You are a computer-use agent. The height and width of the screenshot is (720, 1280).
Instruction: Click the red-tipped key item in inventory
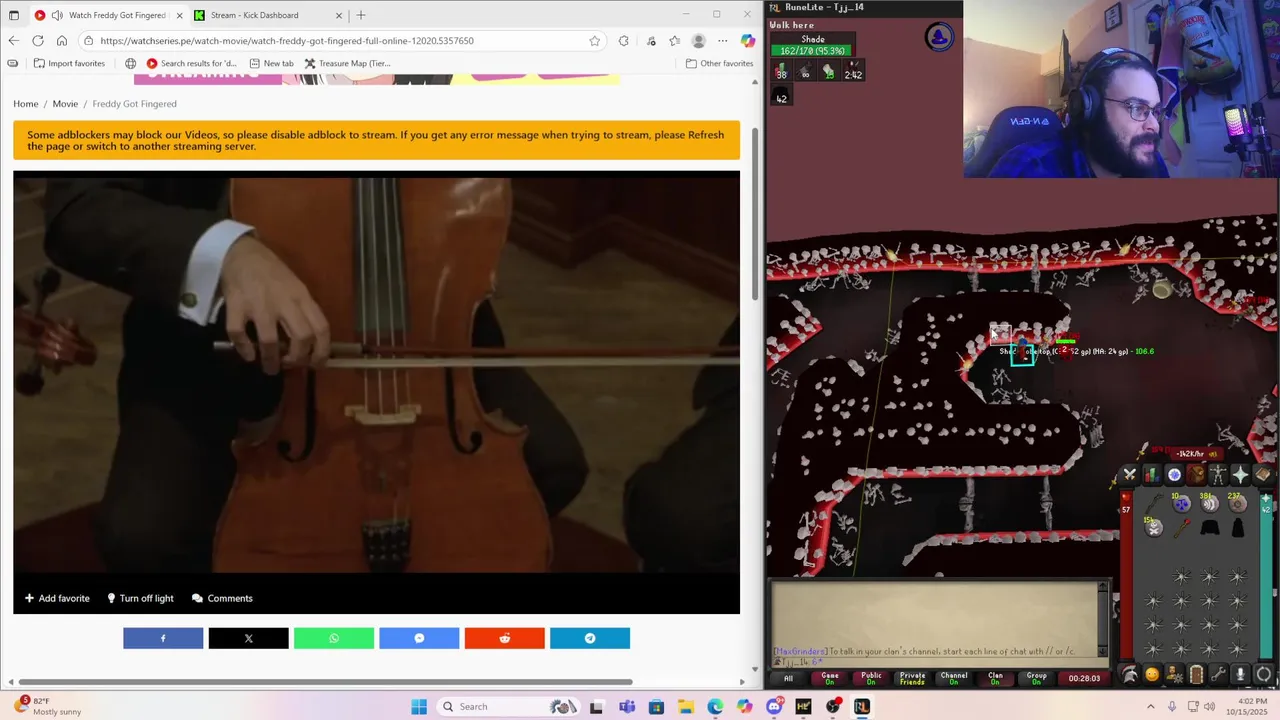[1182, 528]
